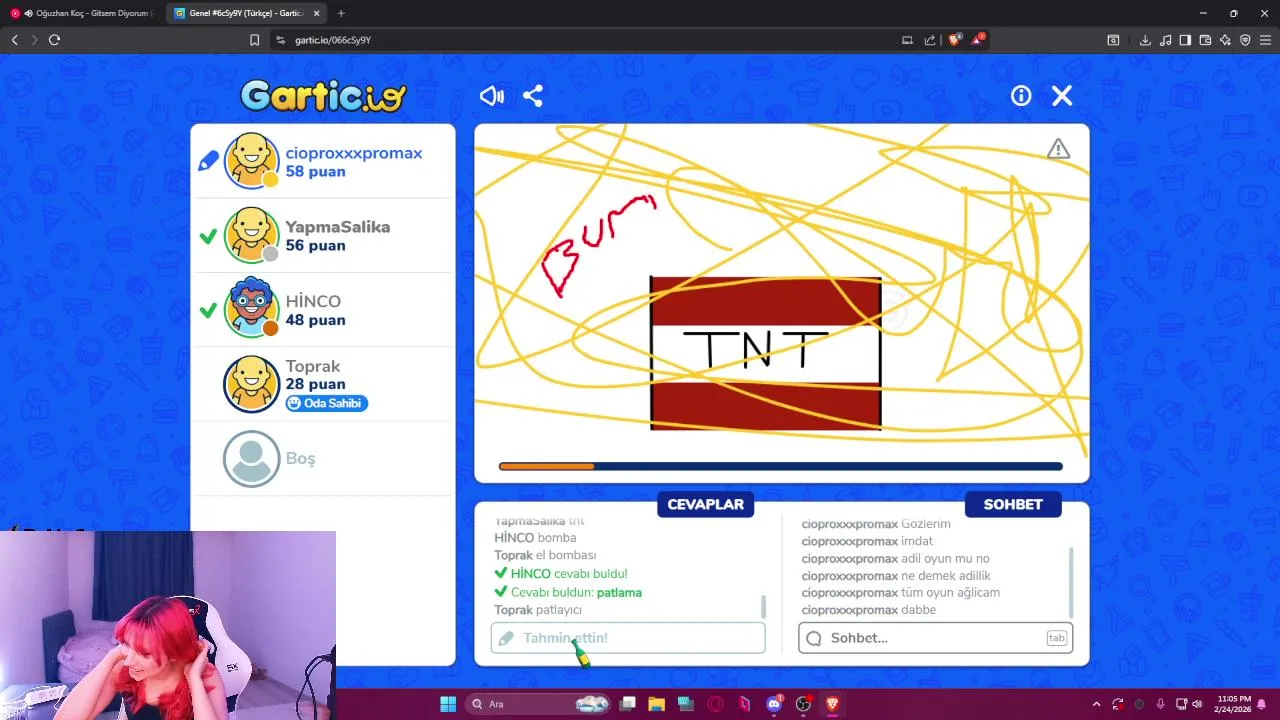1280x720 pixels.
Task: Click the answers list scrollbar
Action: [764, 606]
